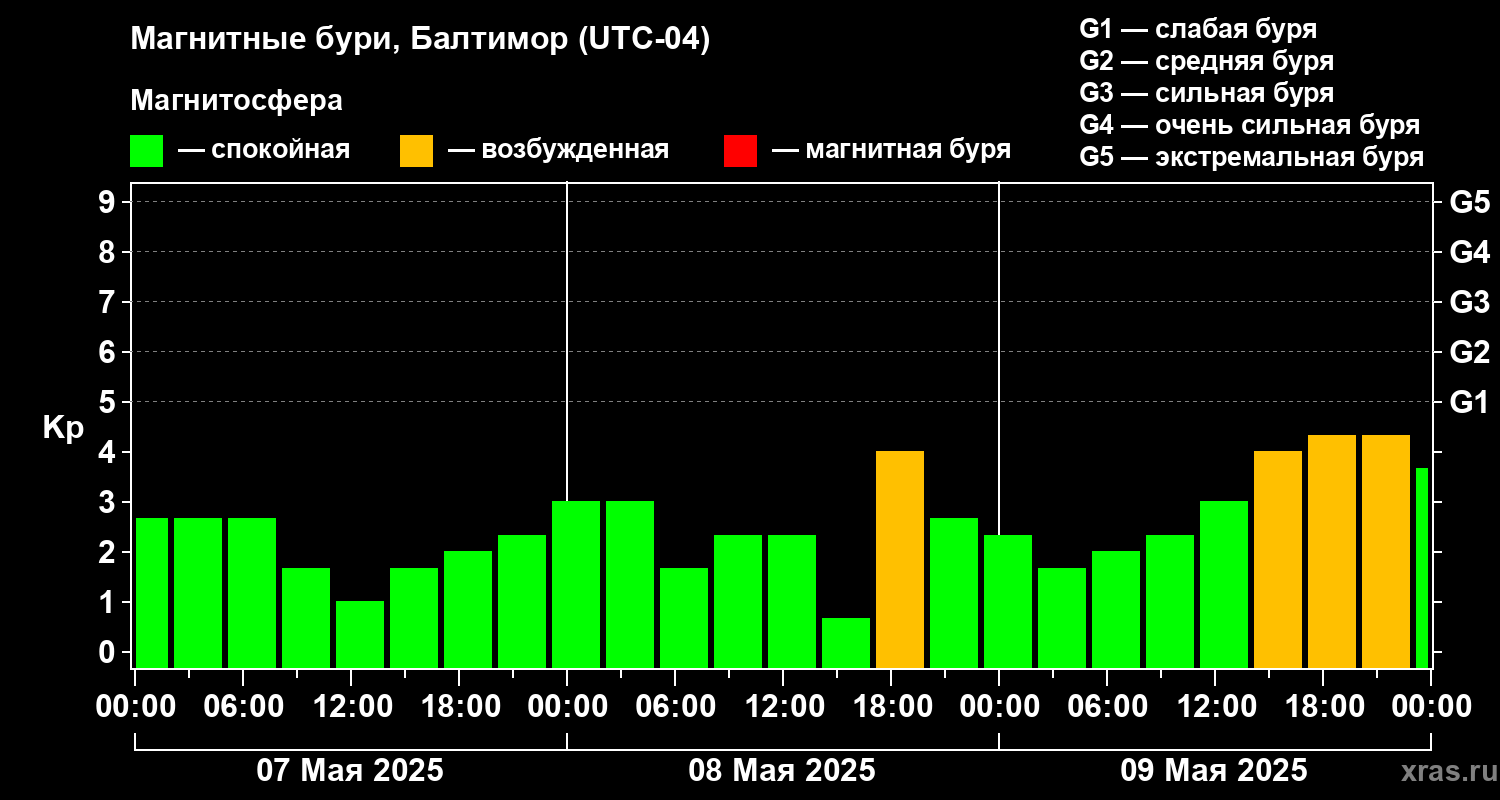Image resolution: width=1500 pixels, height=800 pixels.
Task: Click the green 'спокойная' legend swatch
Action: [x=146, y=151]
